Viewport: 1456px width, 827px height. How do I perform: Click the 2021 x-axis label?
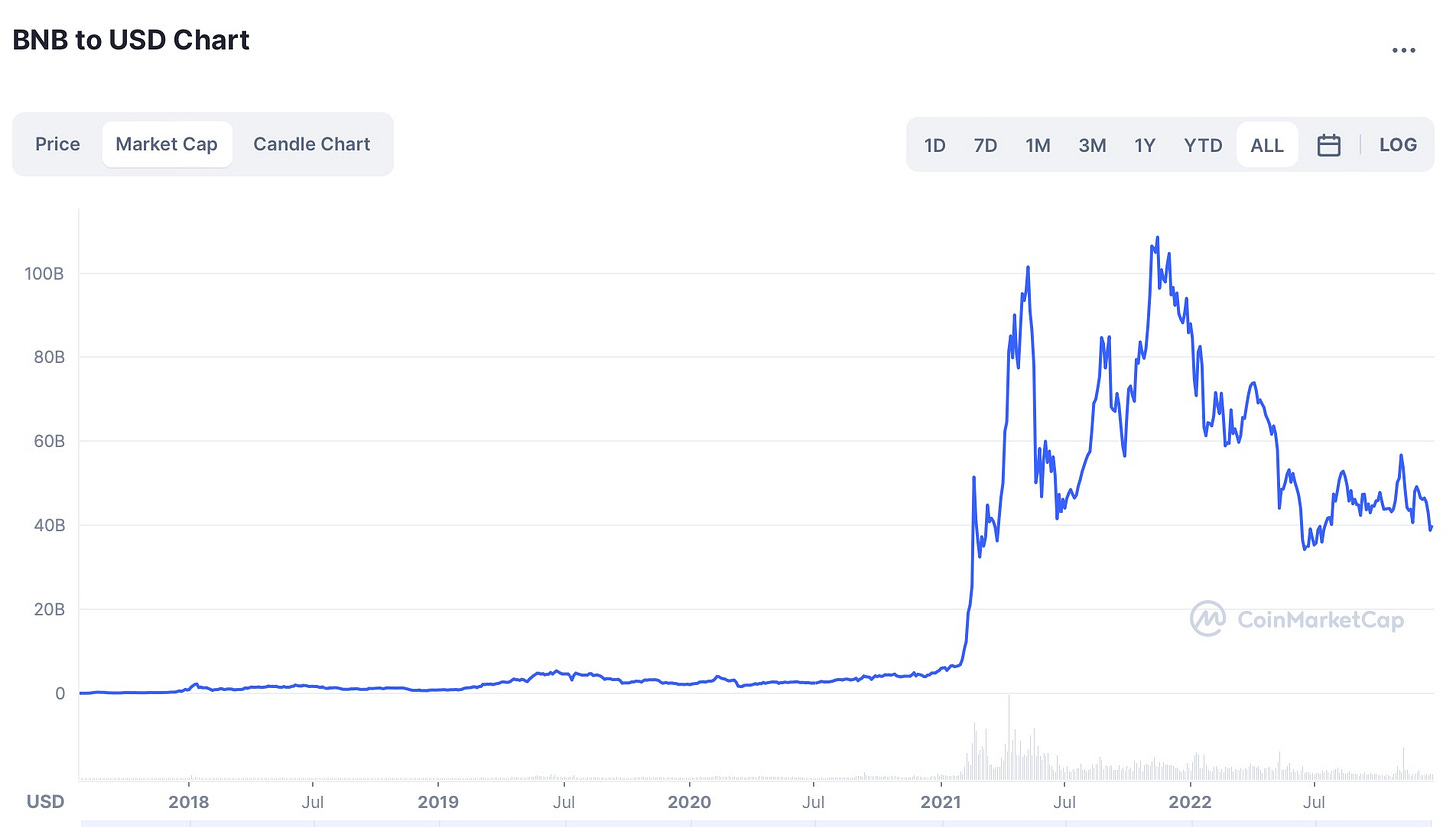pyautogui.click(x=940, y=802)
